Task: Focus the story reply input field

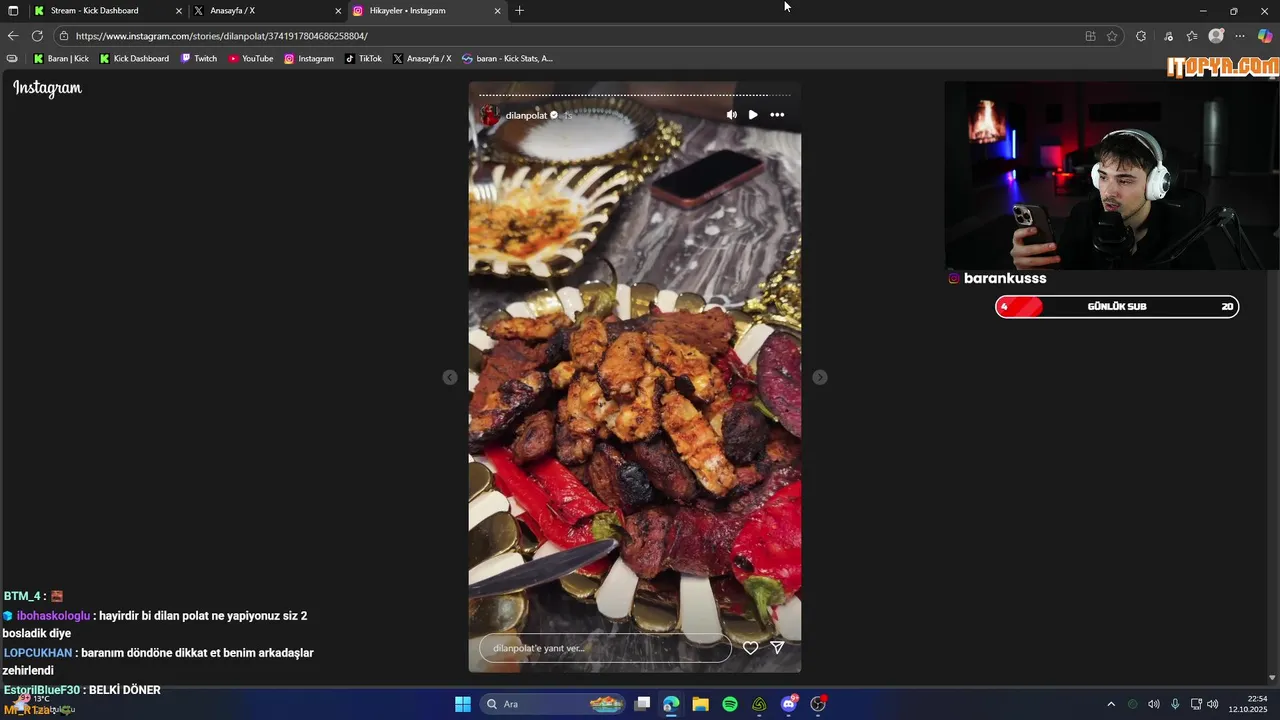Action: point(605,648)
